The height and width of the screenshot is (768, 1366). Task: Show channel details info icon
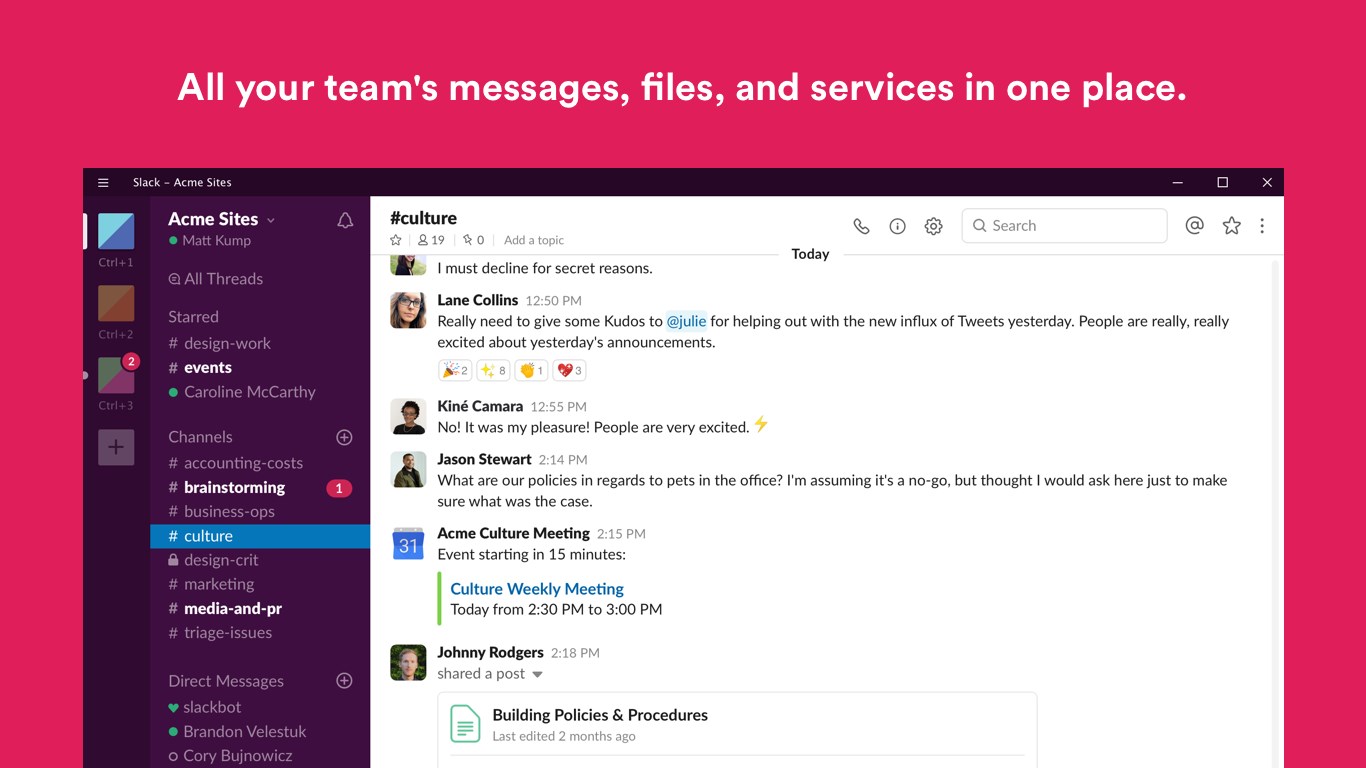click(x=898, y=226)
